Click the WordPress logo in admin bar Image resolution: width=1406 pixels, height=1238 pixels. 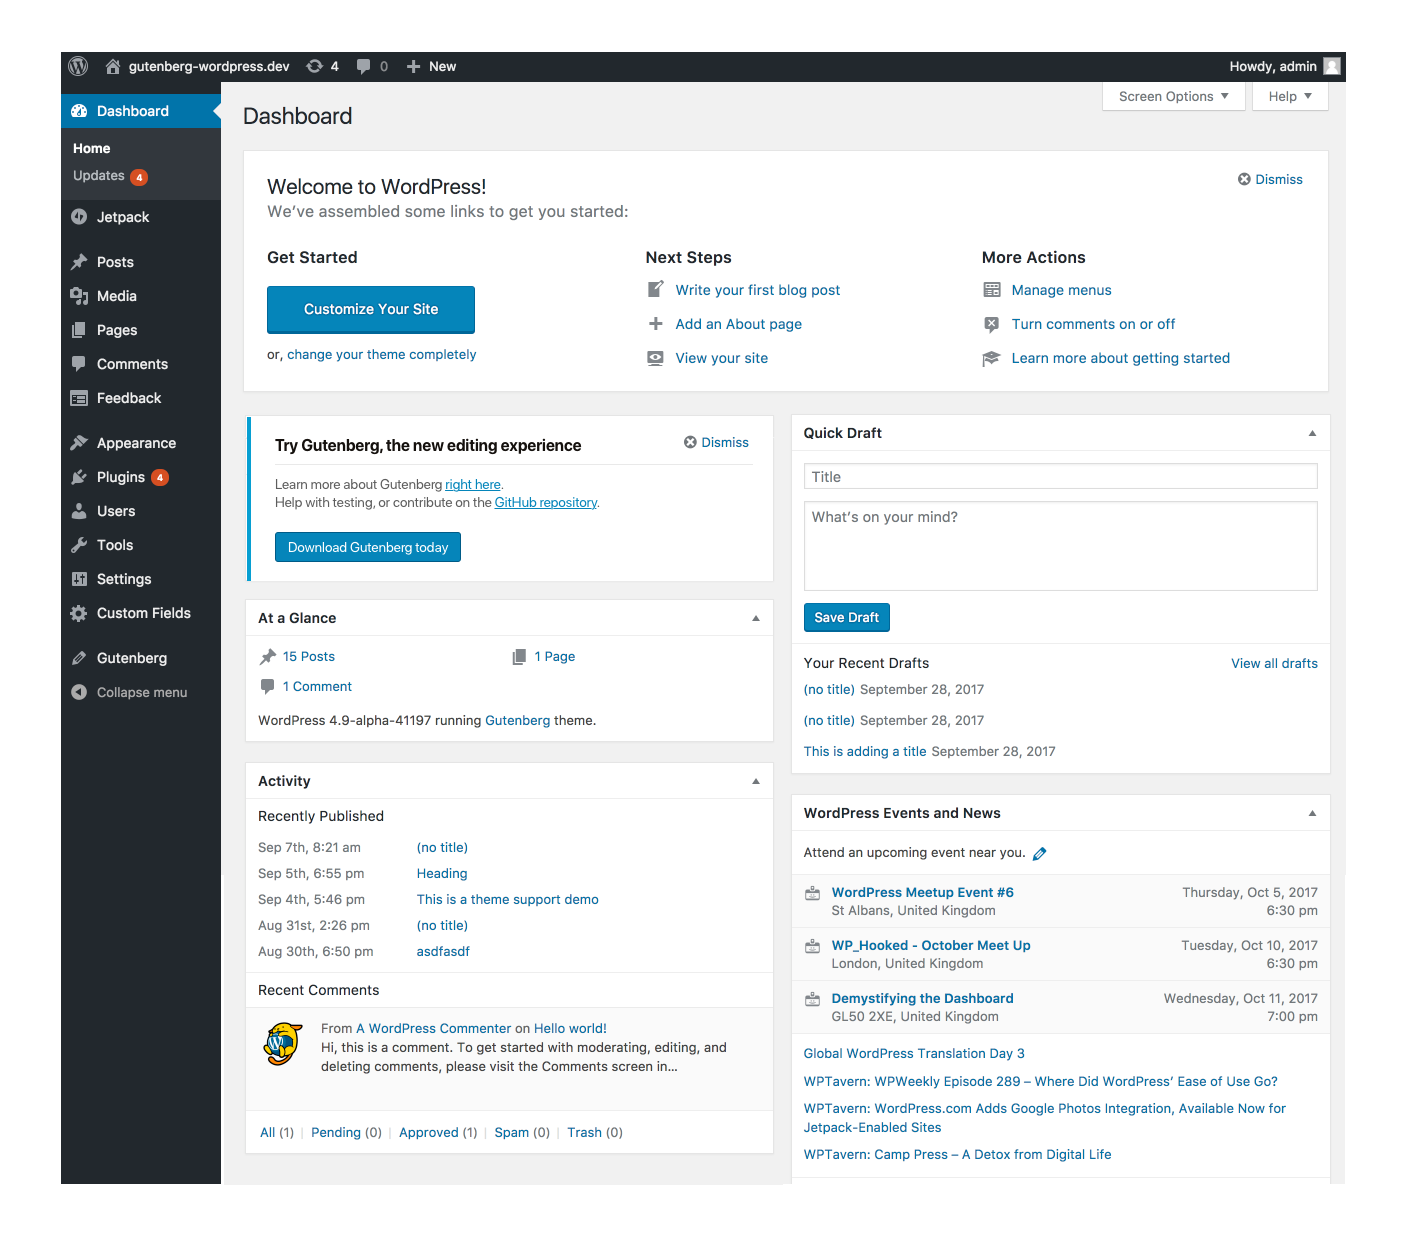pyautogui.click(x=78, y=66)
